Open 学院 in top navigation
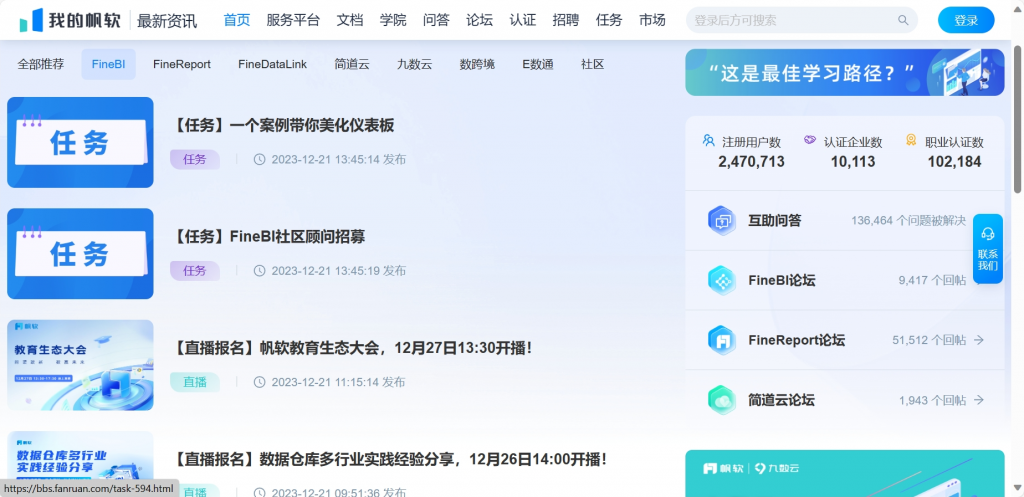This screenshot has height=497, width=1024. (393, 20)
